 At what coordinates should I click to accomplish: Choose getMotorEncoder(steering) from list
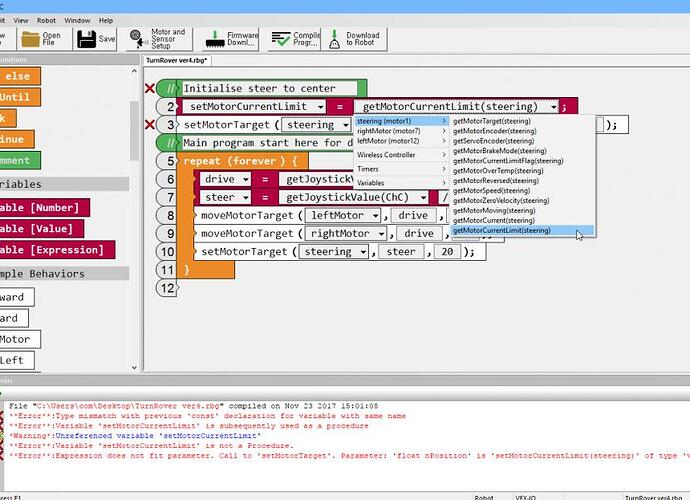pyautogui.click(x=495, y=131)
